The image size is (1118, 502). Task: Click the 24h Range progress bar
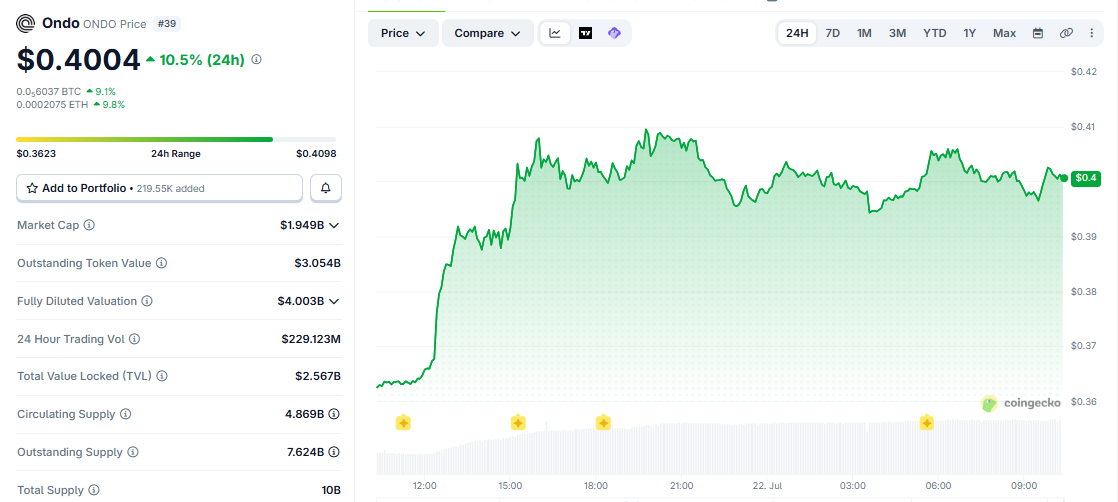176,139
